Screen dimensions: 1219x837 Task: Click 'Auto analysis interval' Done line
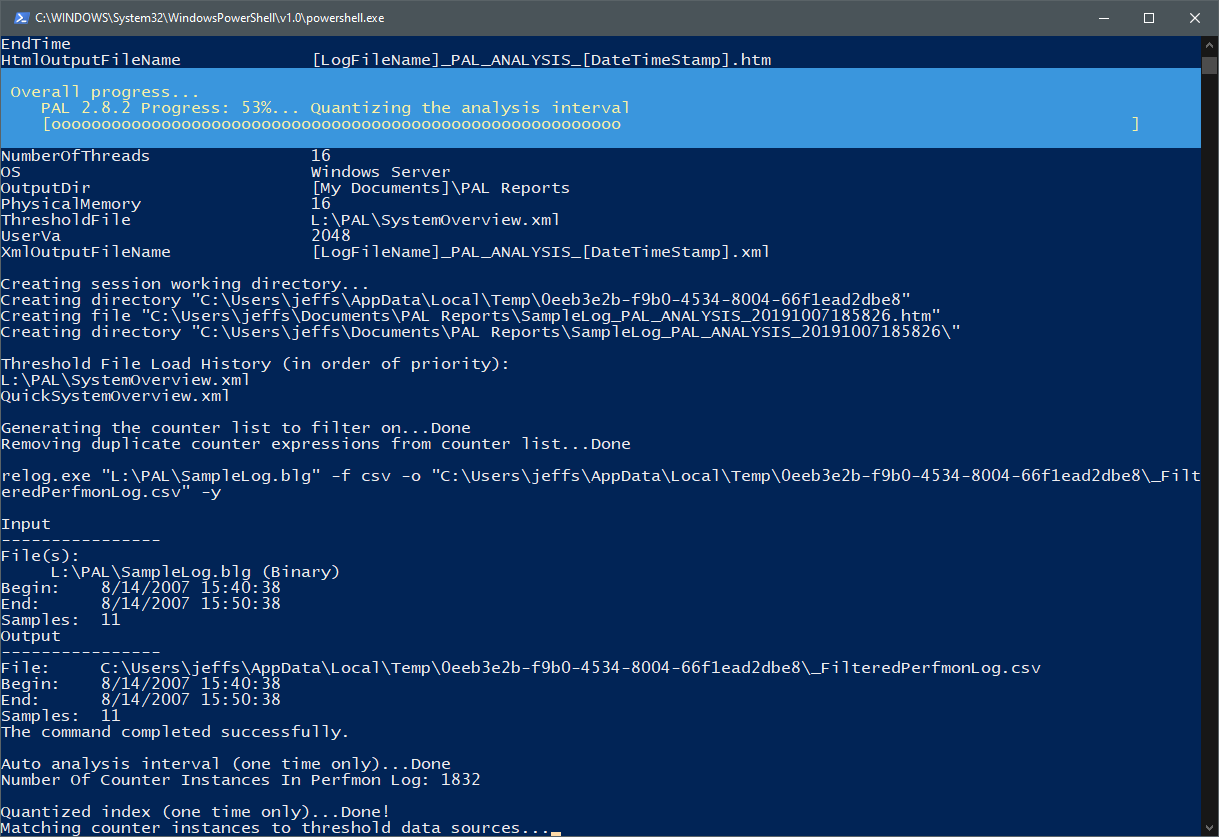tap(226, 764)
